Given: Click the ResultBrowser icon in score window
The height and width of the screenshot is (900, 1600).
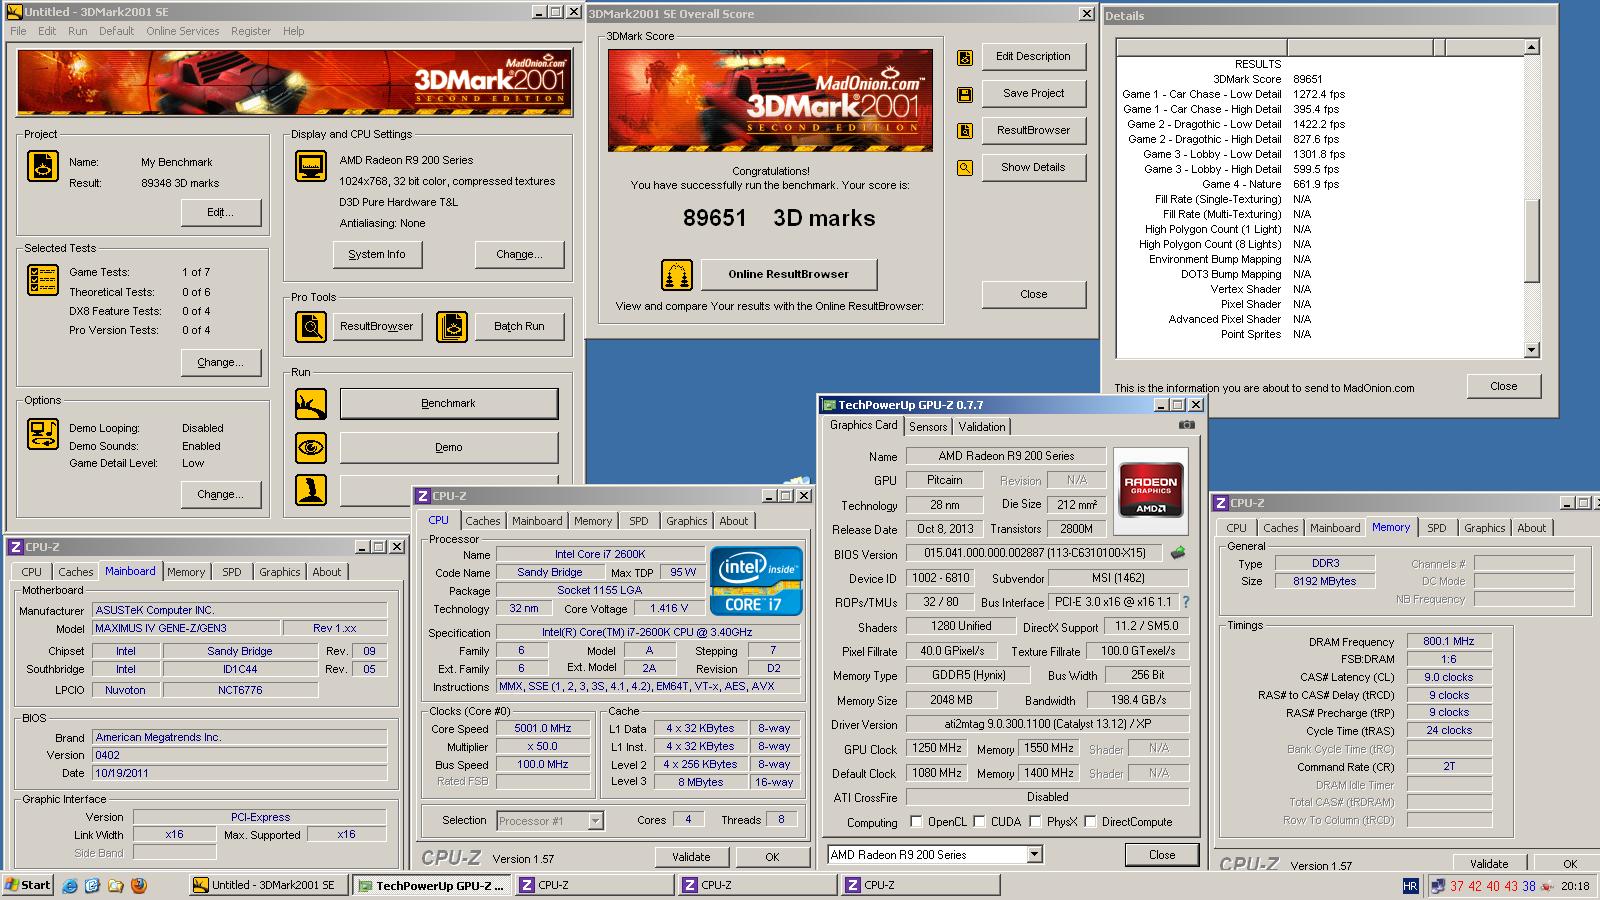Looking at the screenshot, I should coord(965,131).
